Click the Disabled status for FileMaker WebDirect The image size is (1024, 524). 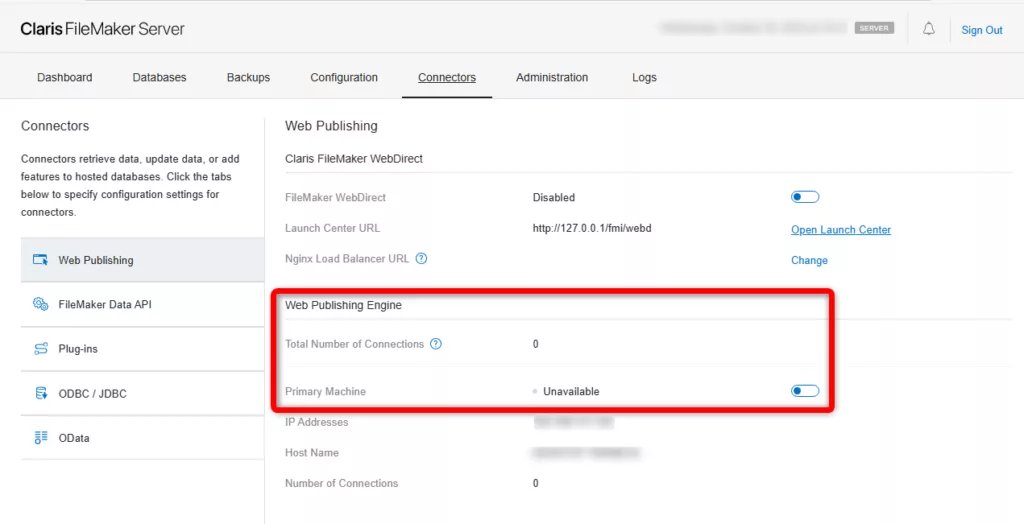coord(554,197)
